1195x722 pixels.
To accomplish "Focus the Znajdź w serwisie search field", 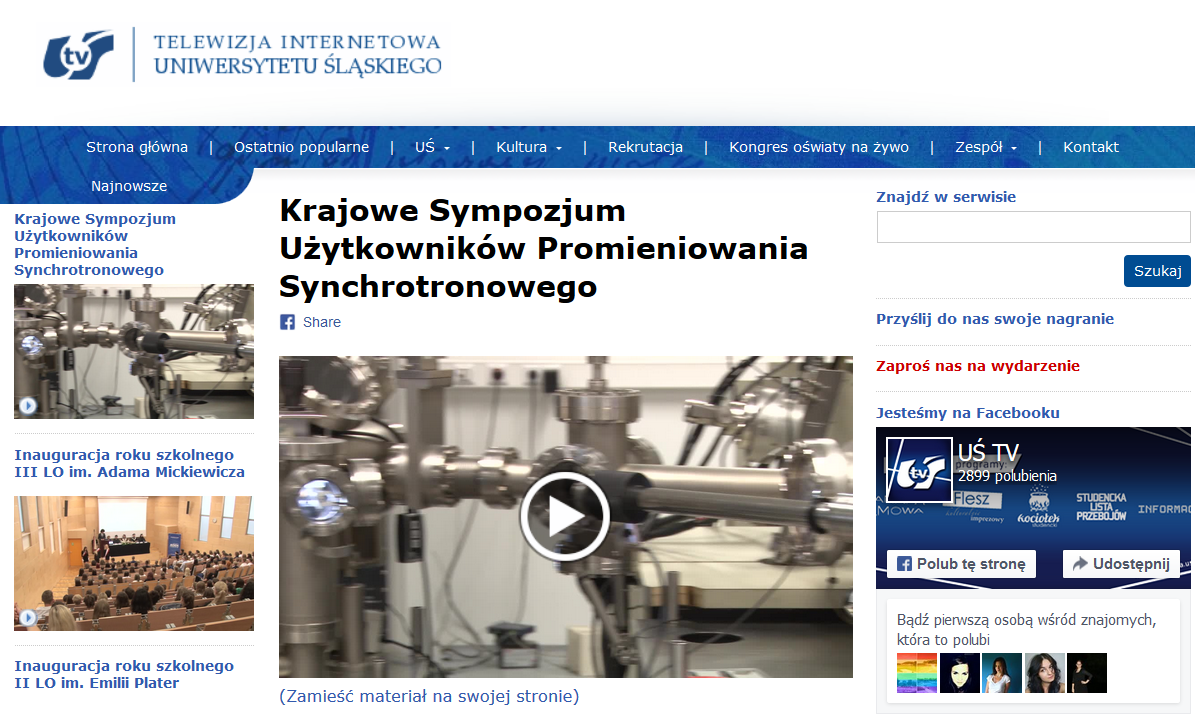I will tap(1033, 227).
